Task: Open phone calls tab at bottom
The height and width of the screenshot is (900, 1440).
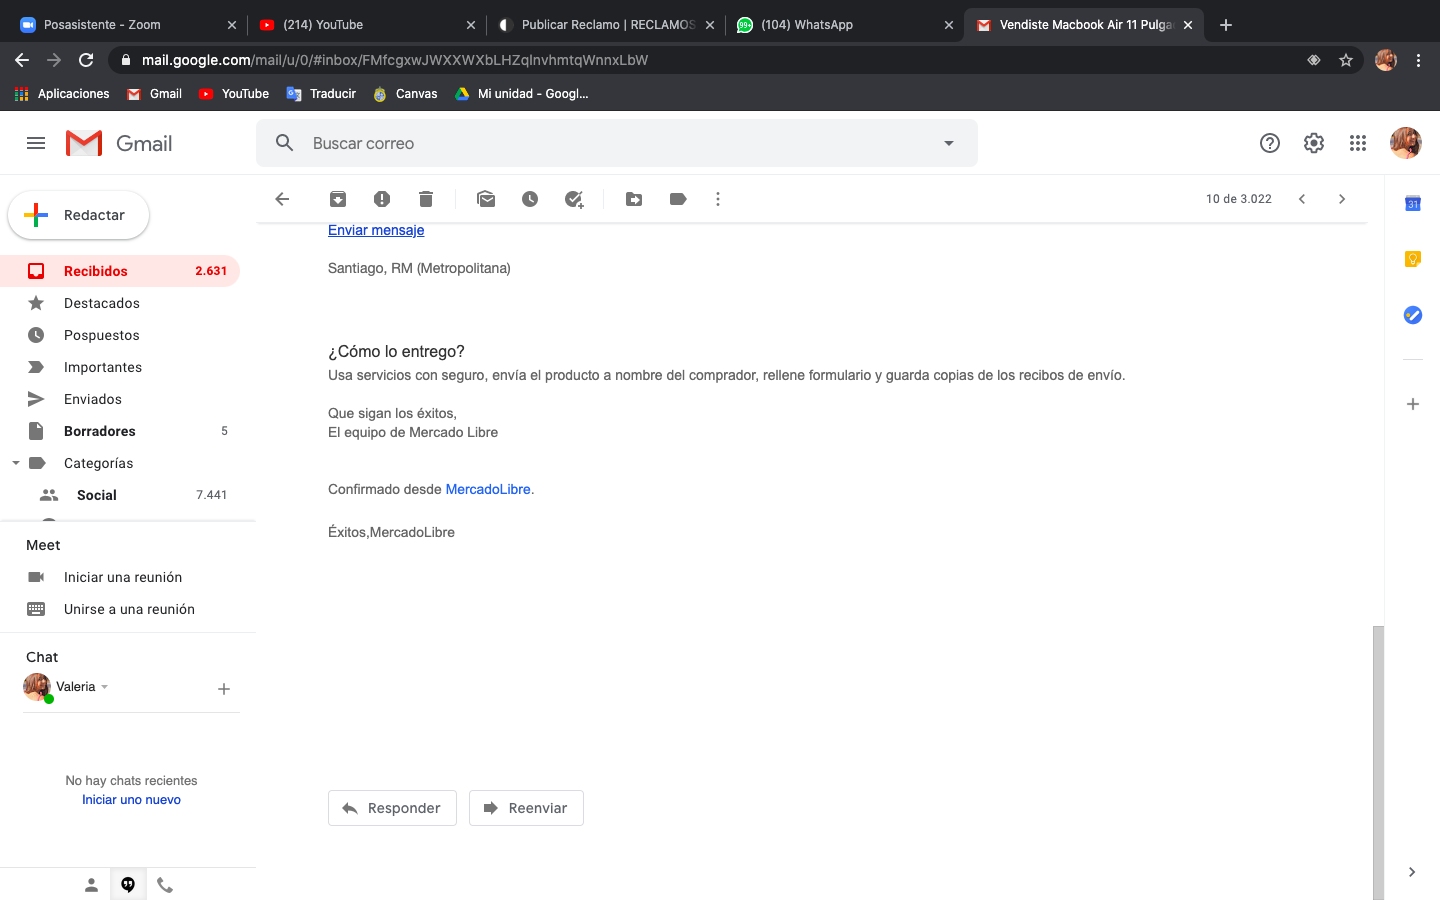Action: [x=165, y=885]
